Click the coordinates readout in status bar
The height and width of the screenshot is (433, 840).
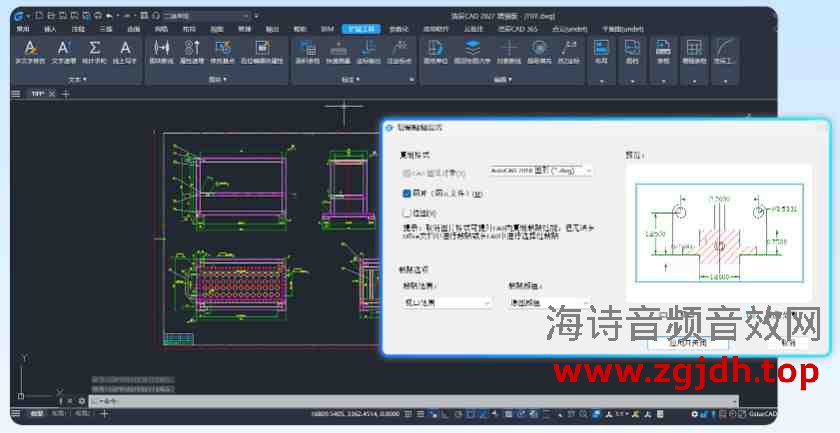click(356, 414)
